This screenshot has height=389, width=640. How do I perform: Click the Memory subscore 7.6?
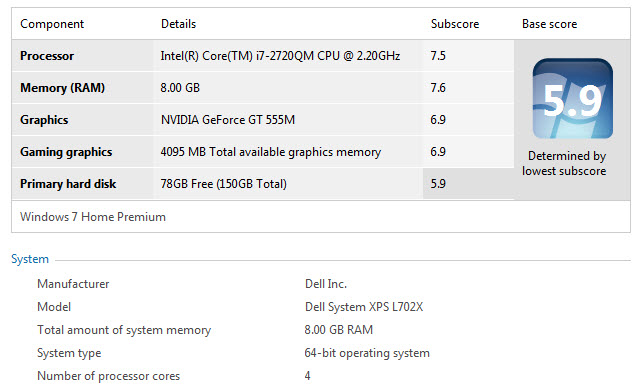click(x=438, y=88)
